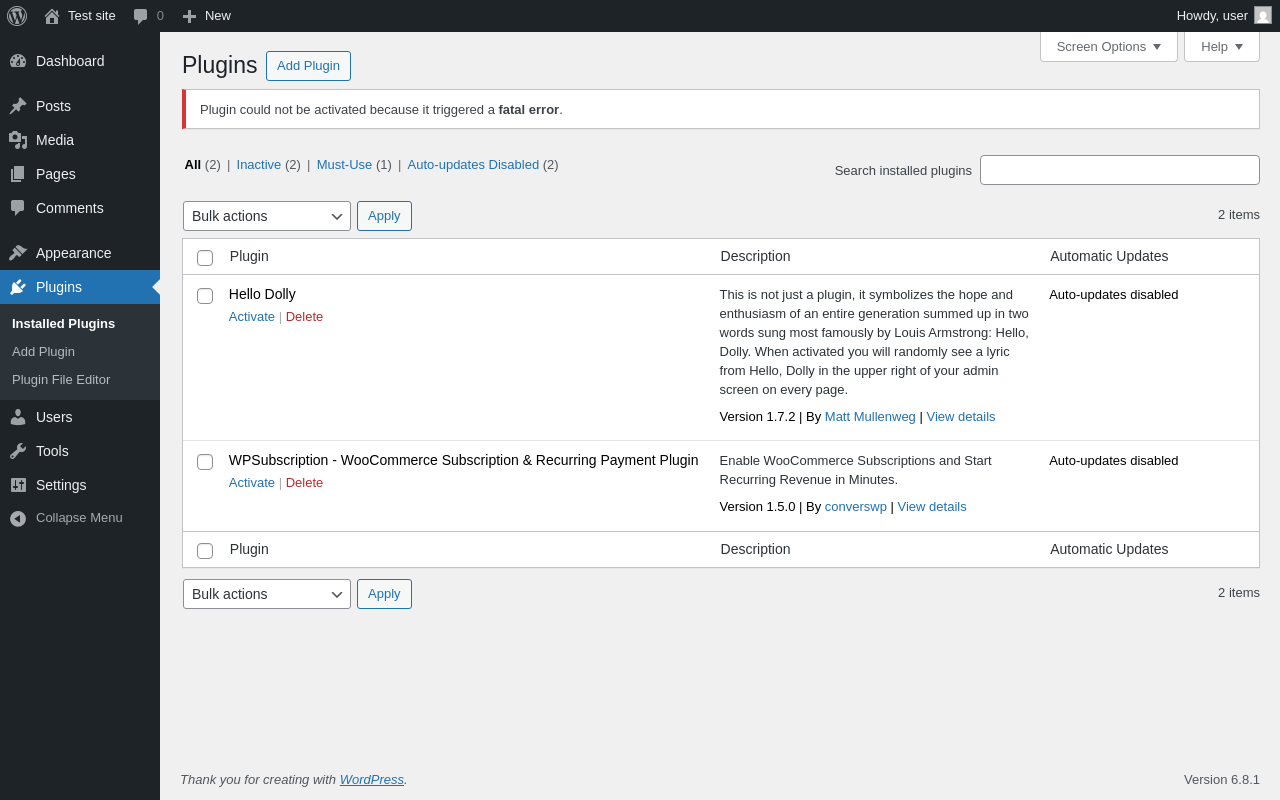Expand the Help tab
The width and height of the screenshot is (1280, 800).
coord(1221,46)
